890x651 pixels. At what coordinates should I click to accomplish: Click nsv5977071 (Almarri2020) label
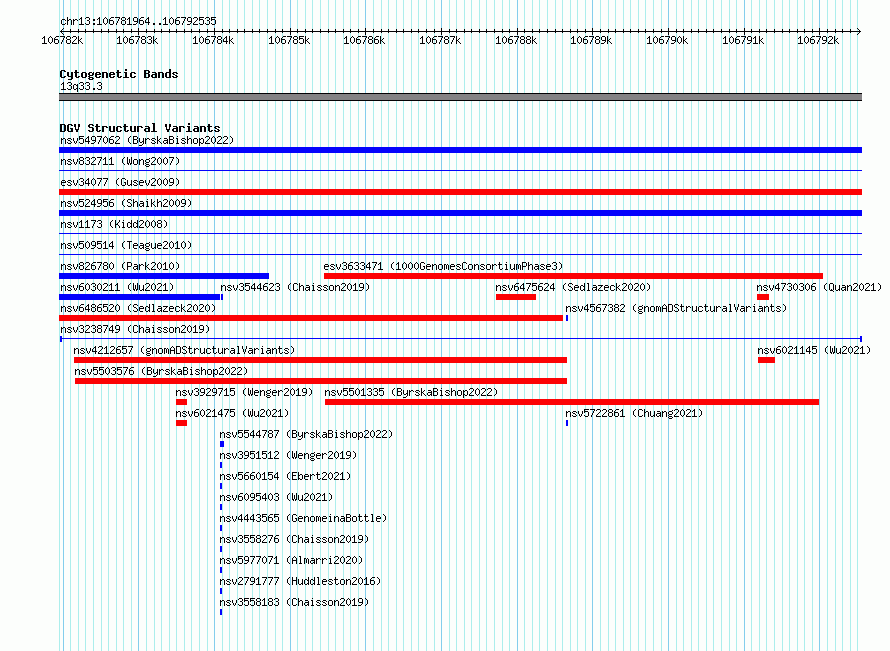point(291,560)
